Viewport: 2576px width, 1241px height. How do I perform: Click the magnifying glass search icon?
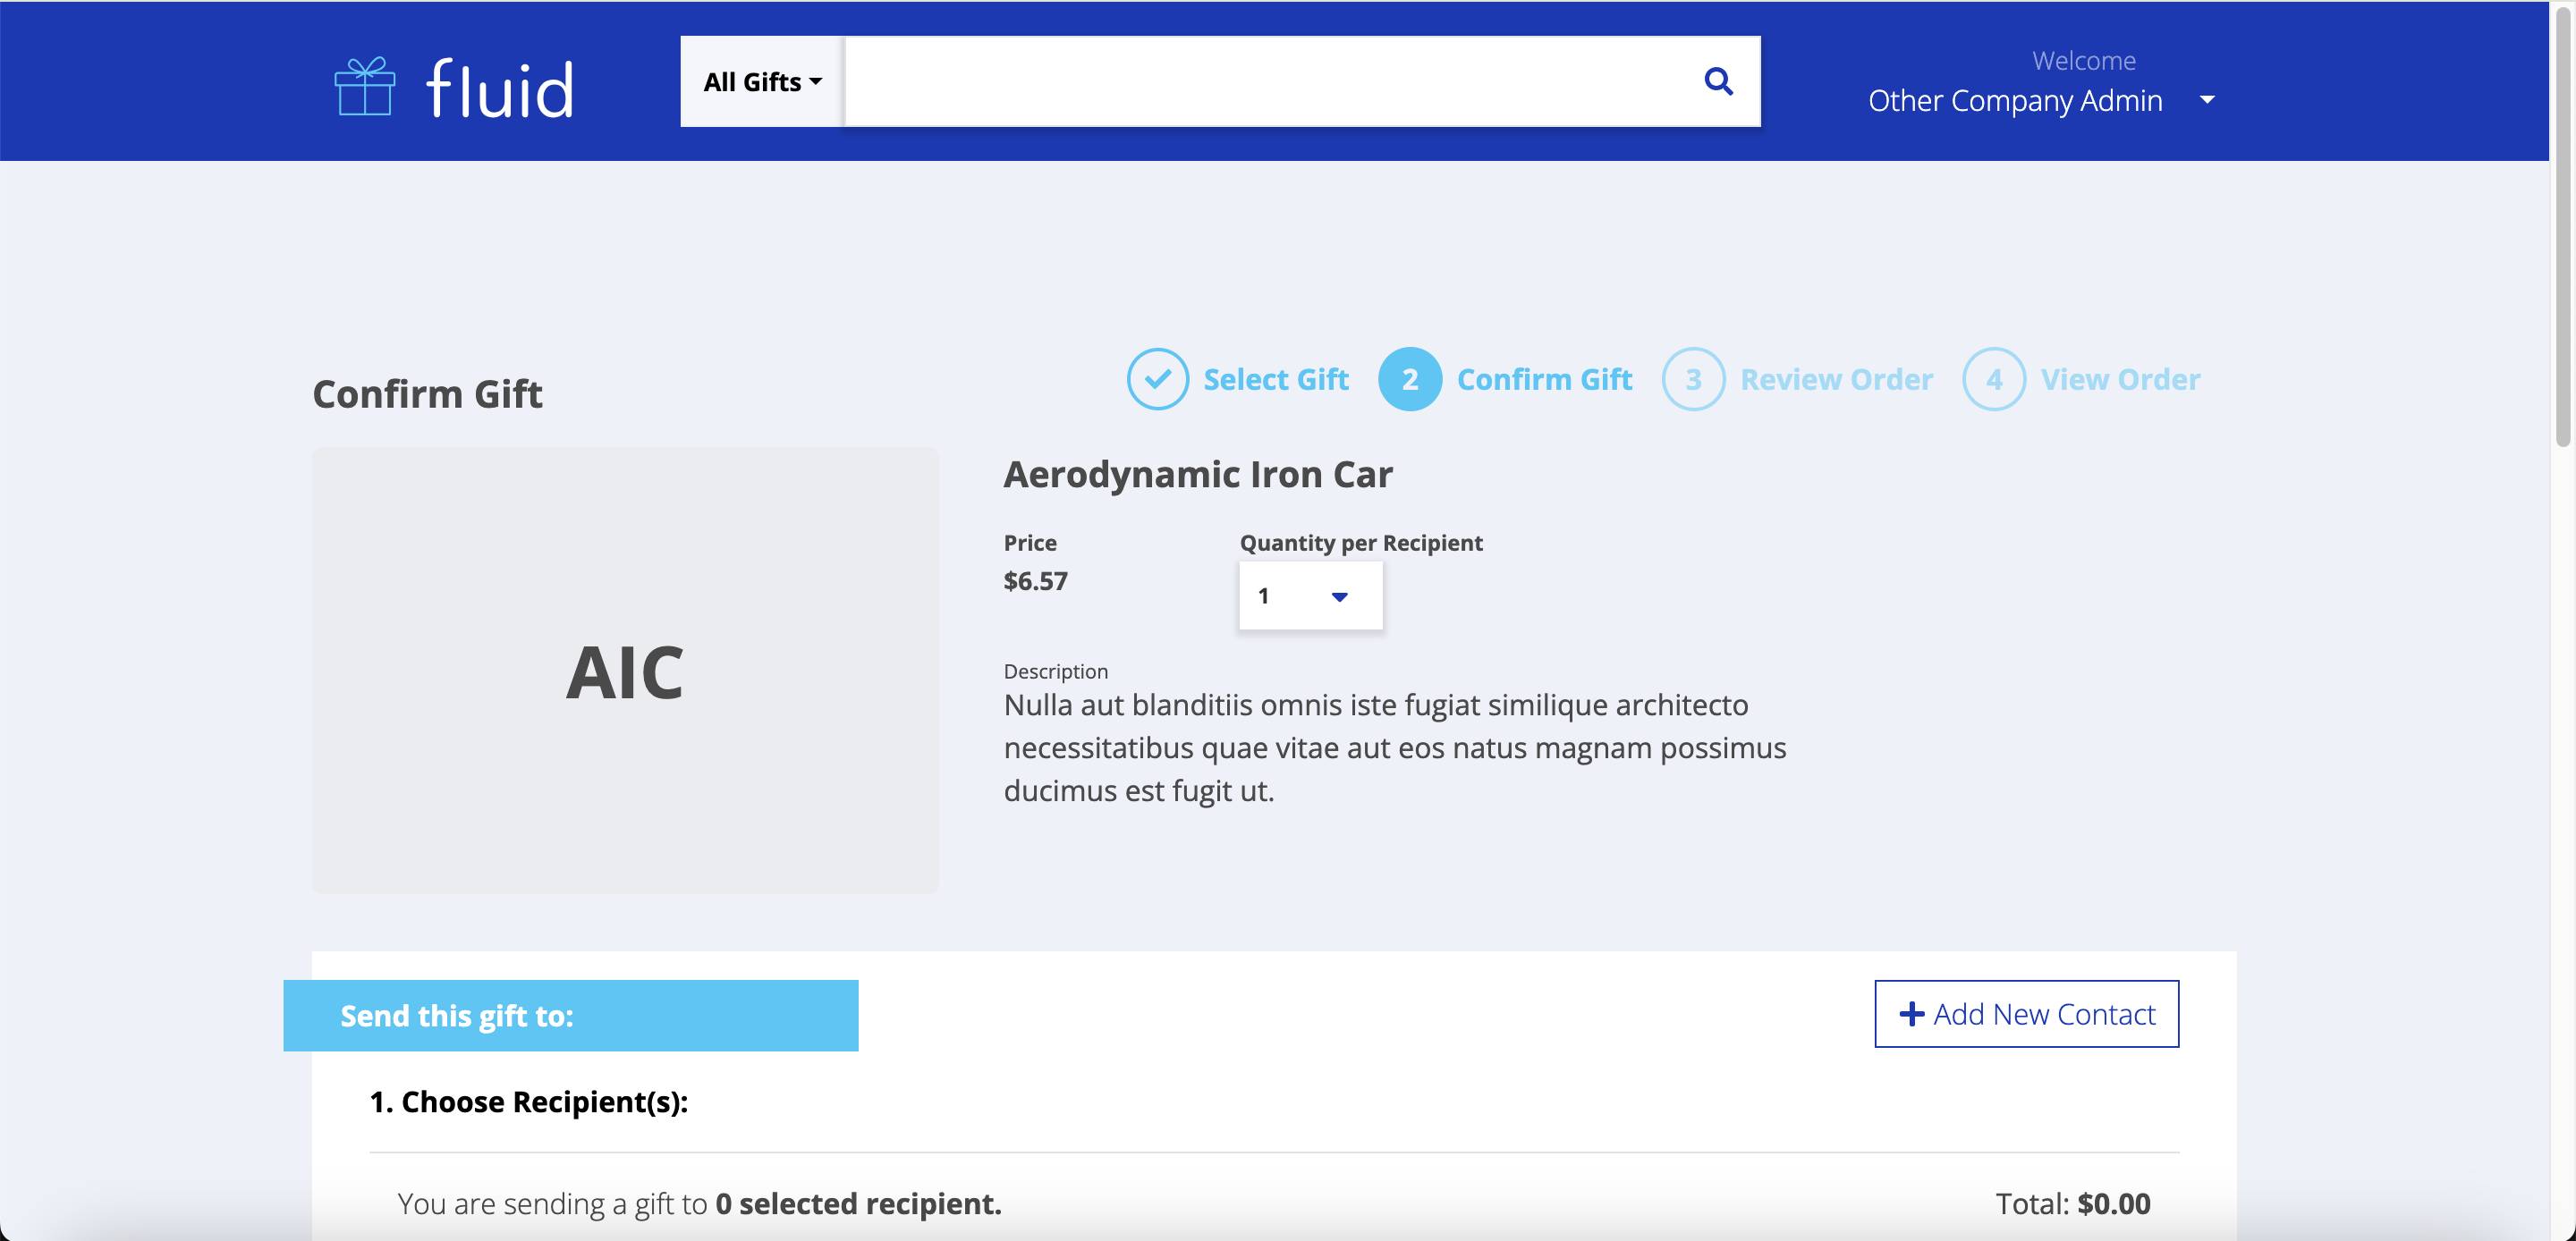pos(1717,81)
